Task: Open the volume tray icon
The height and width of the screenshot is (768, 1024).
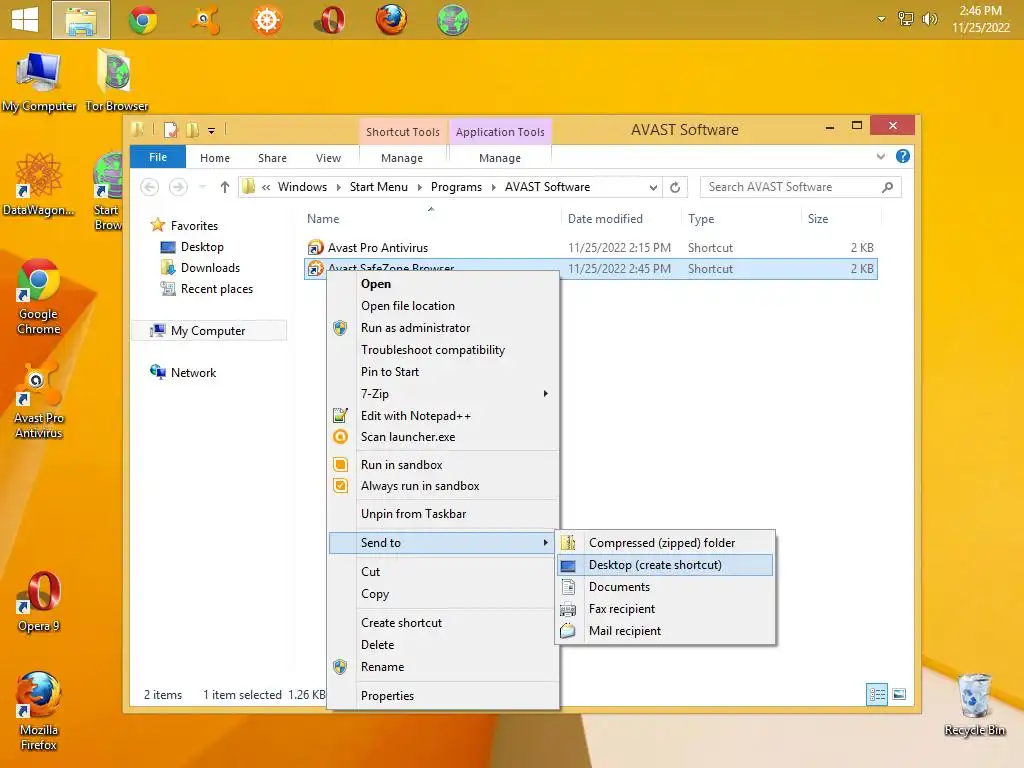Action: tap(929, 19)
